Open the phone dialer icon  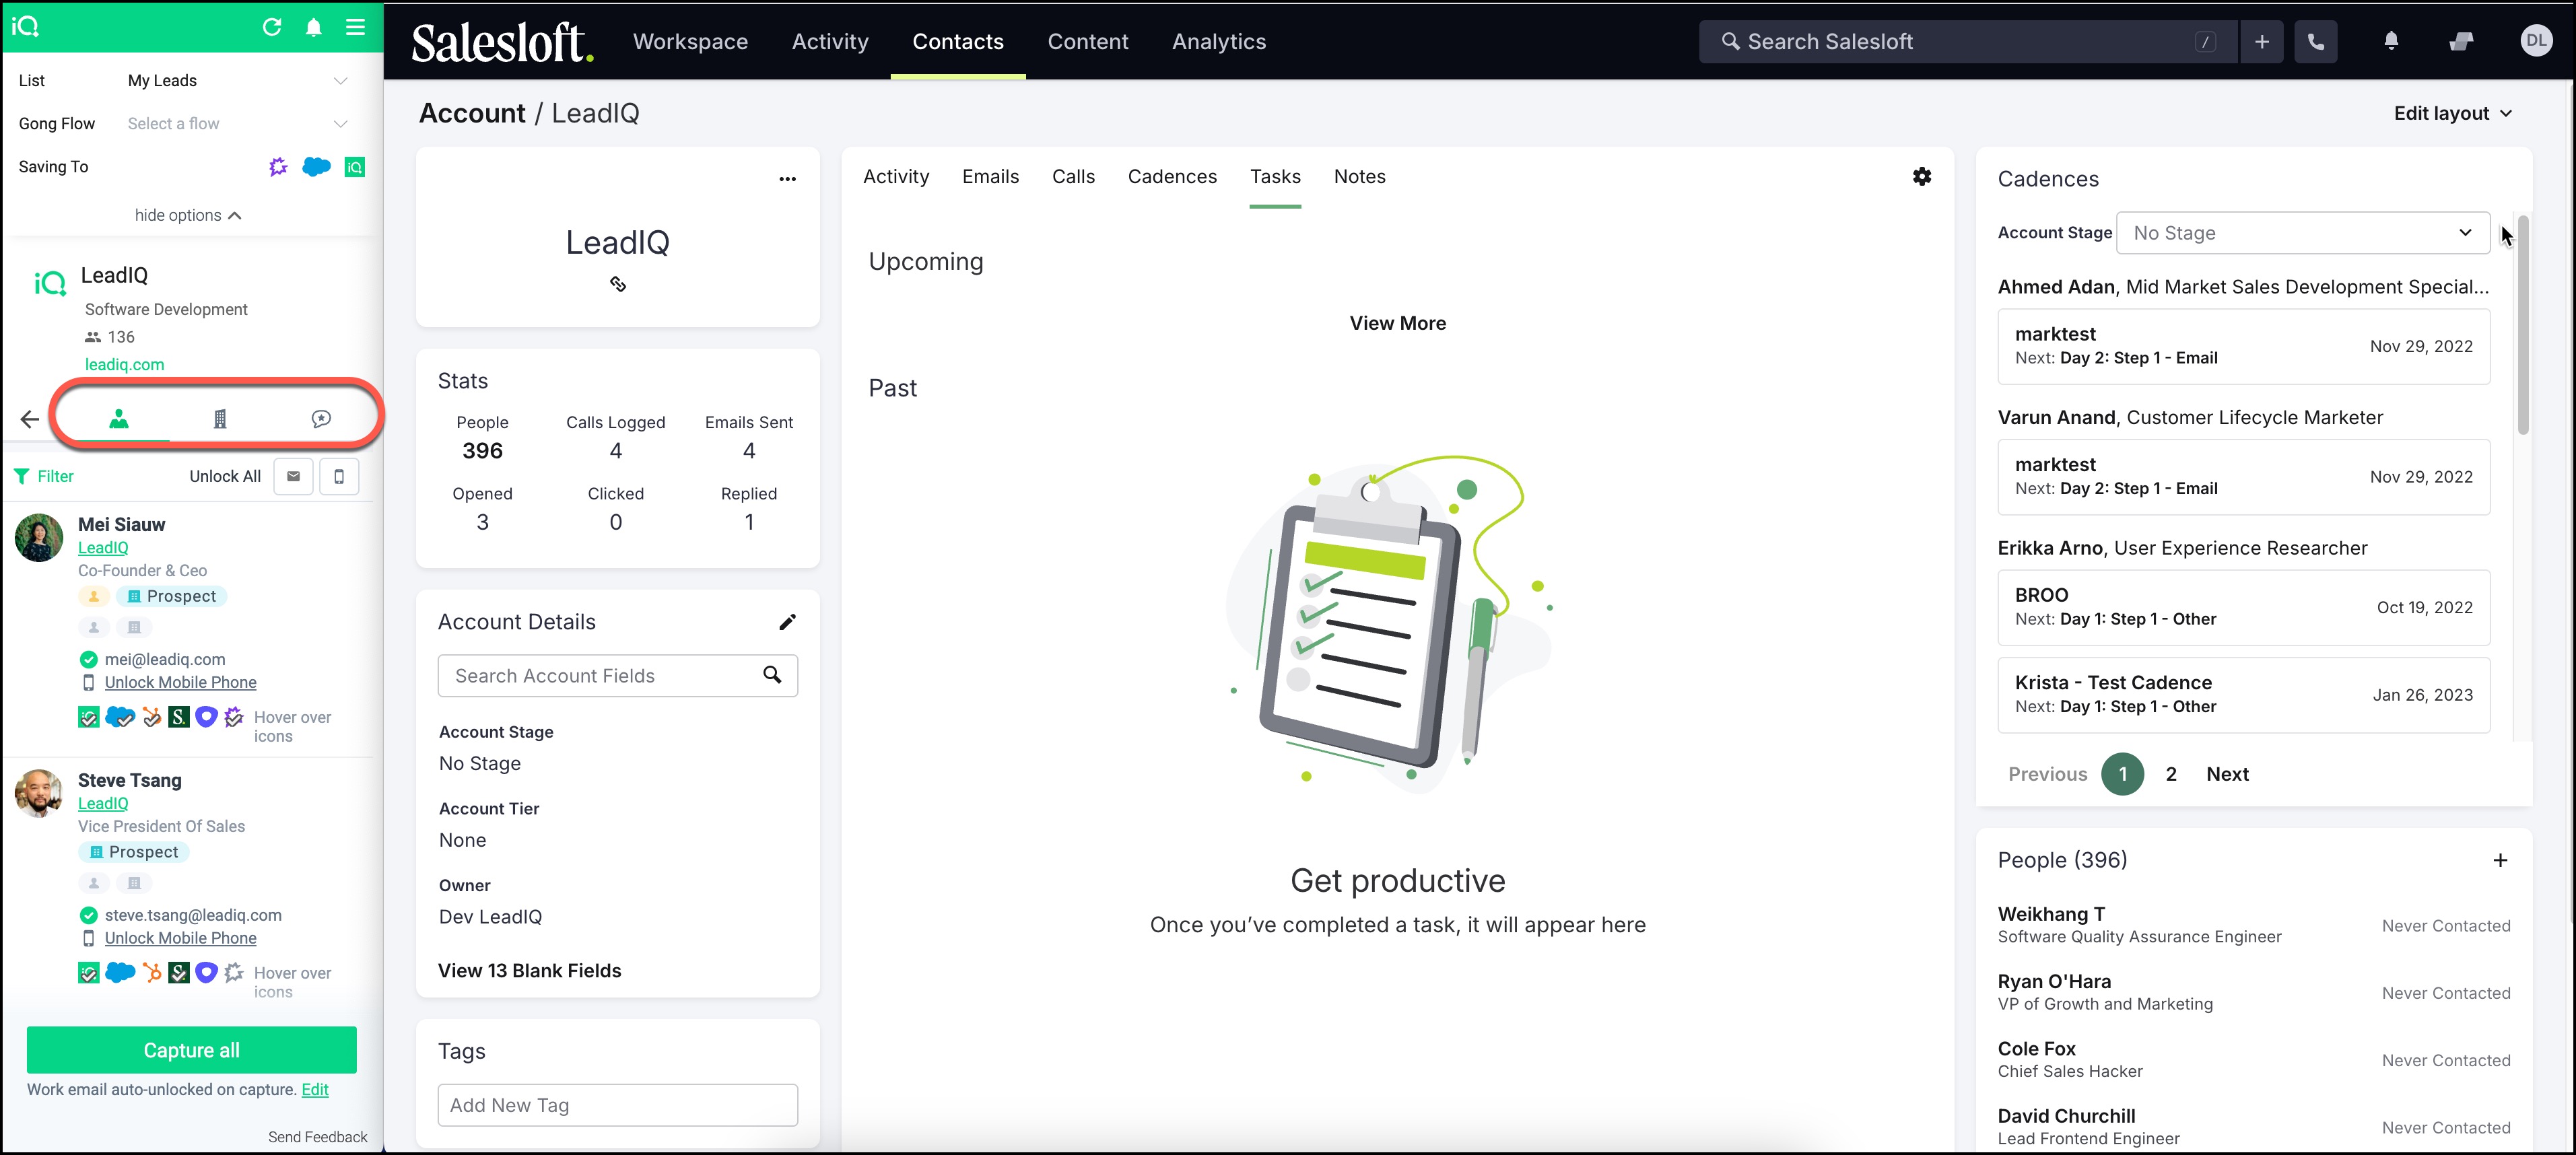[x=2316, y=42]
